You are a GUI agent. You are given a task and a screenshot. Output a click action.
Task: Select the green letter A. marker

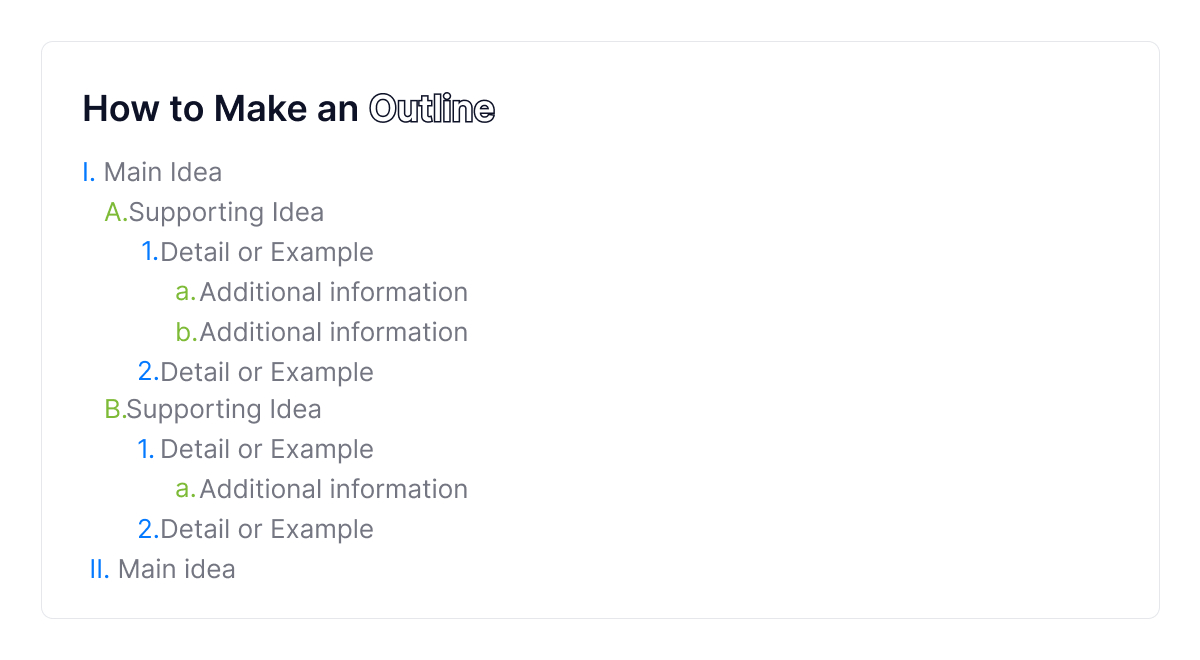tap(115, 212)
